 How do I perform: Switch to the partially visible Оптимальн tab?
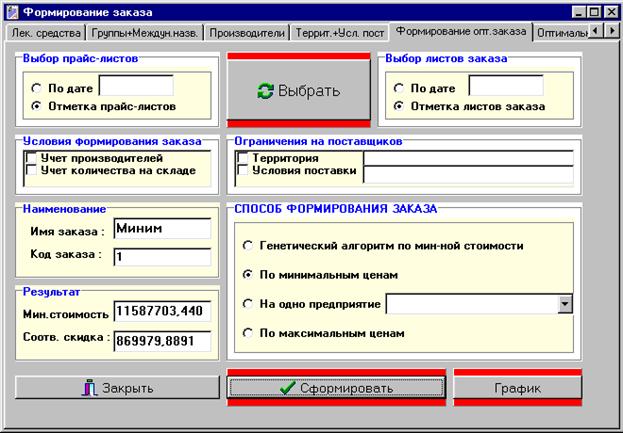point(561,33)
